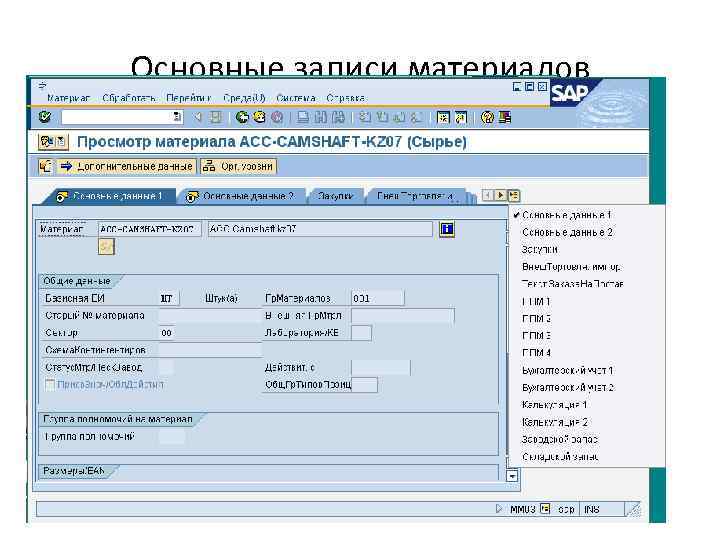Choose ТекстЗаказаНаПоставку in the tab list

(x=572, y=284)
